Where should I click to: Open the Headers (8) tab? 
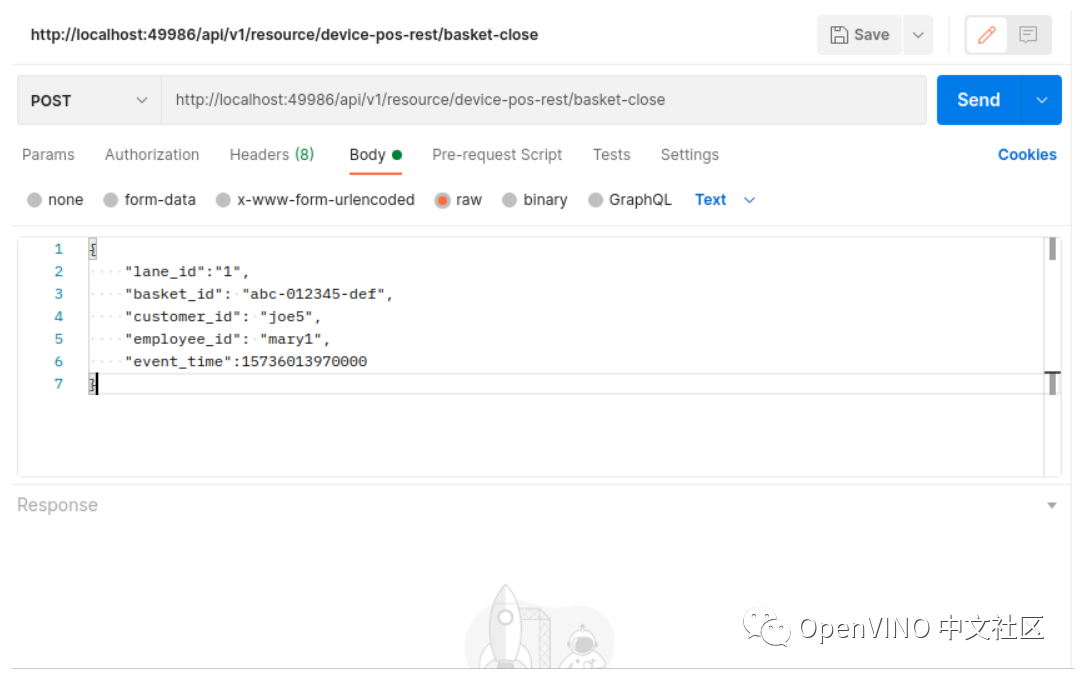[x=271, y=155]
